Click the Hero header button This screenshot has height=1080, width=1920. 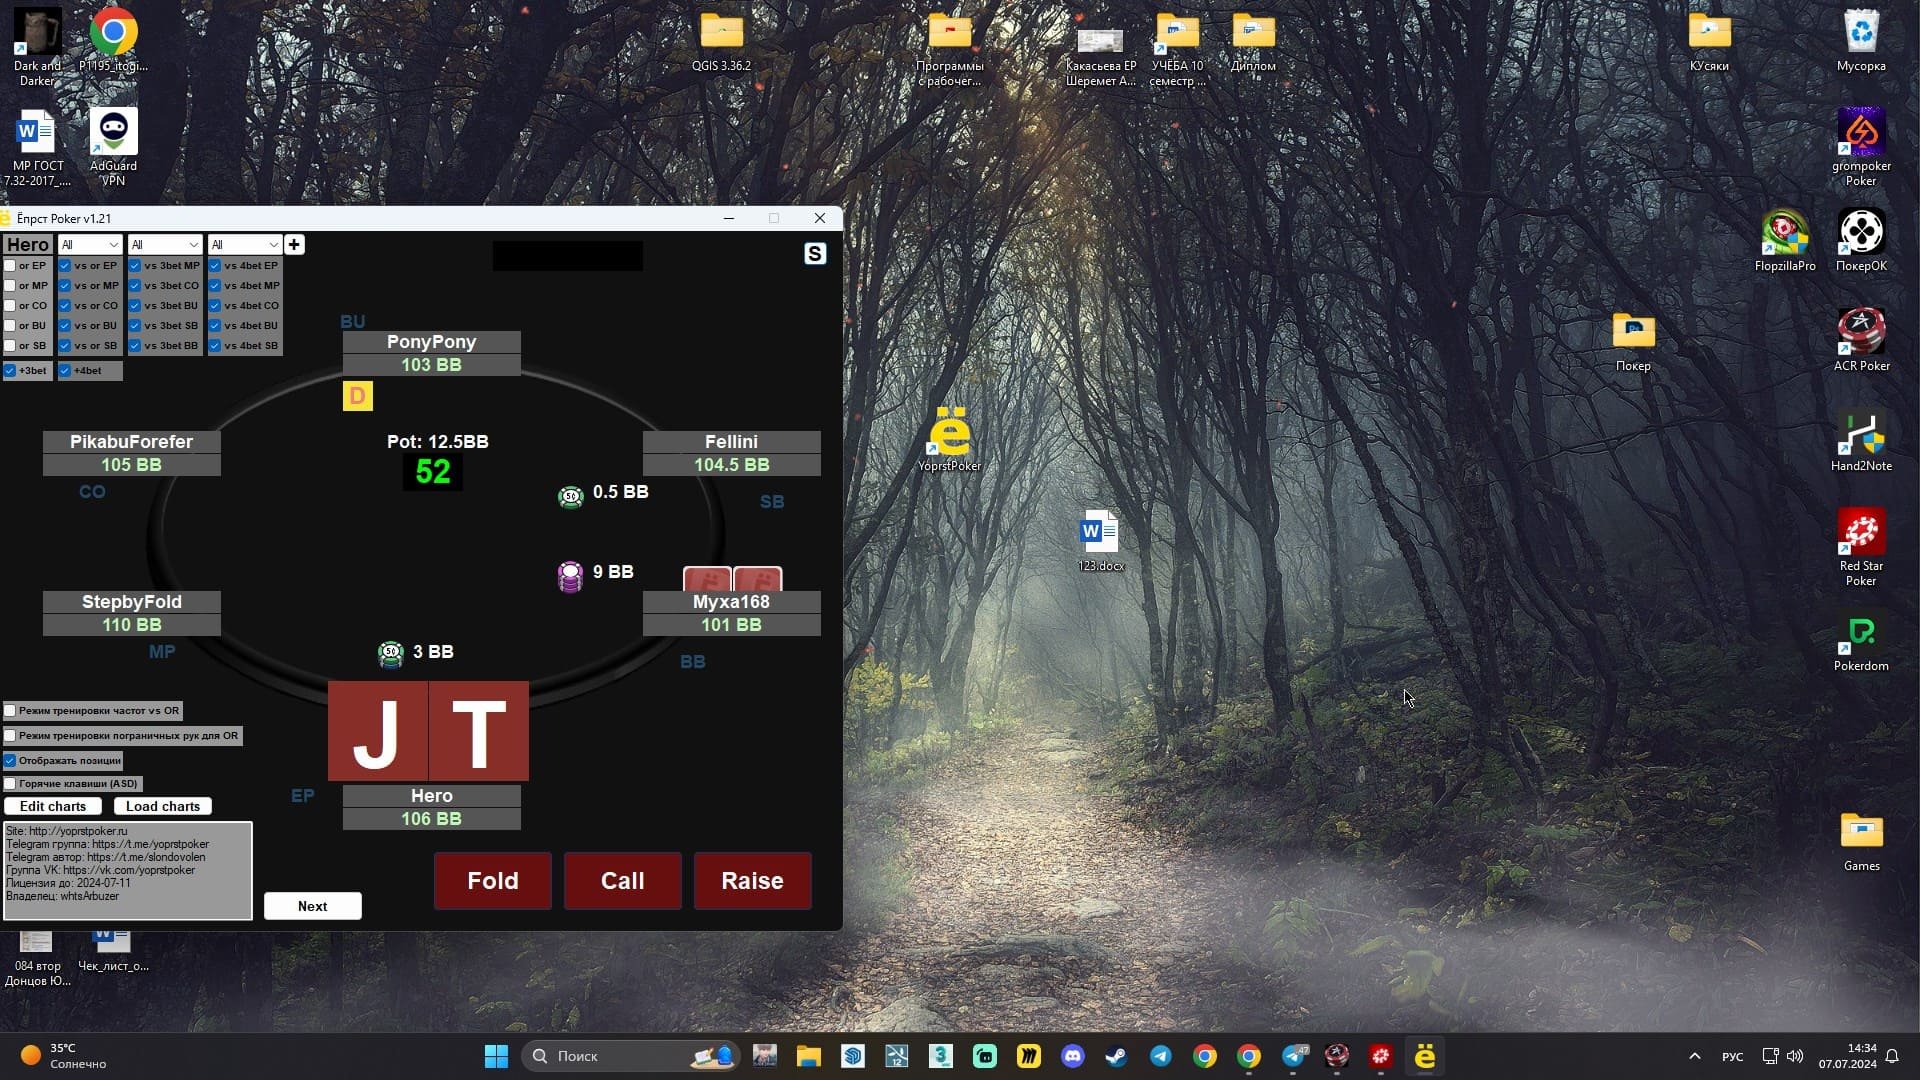tap(28, 245)
